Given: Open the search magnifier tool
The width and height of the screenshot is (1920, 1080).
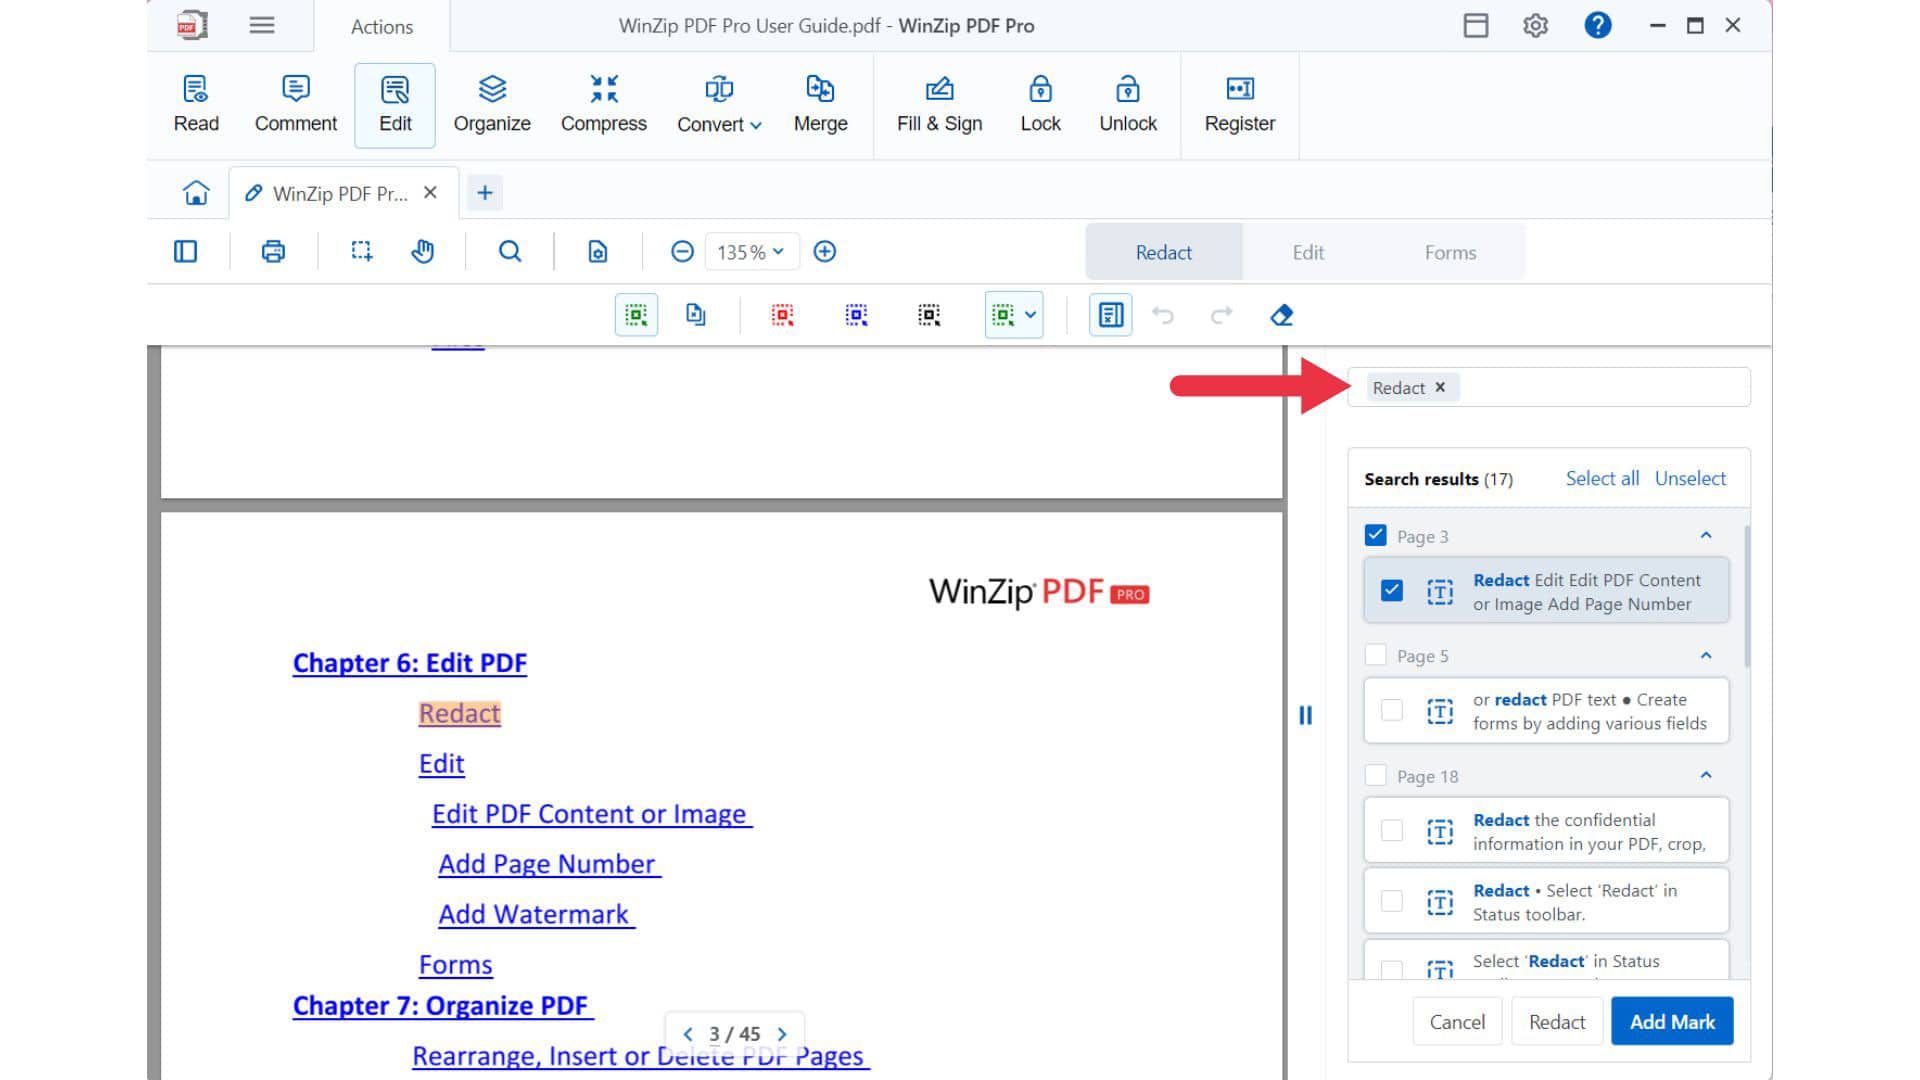Looking at the screenshot, I should pos(510,252).
